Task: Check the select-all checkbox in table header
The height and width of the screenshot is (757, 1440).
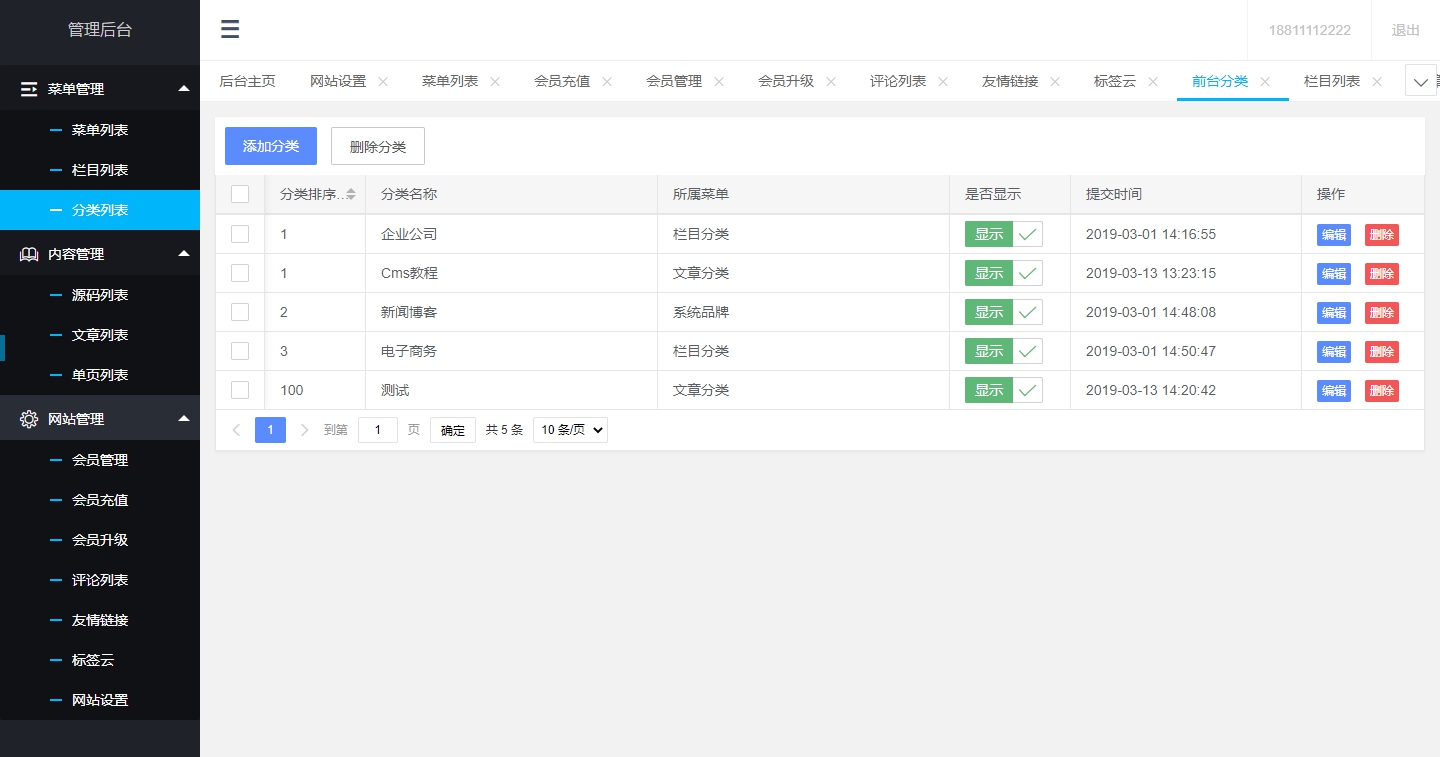Action: [x=240, y=193]
